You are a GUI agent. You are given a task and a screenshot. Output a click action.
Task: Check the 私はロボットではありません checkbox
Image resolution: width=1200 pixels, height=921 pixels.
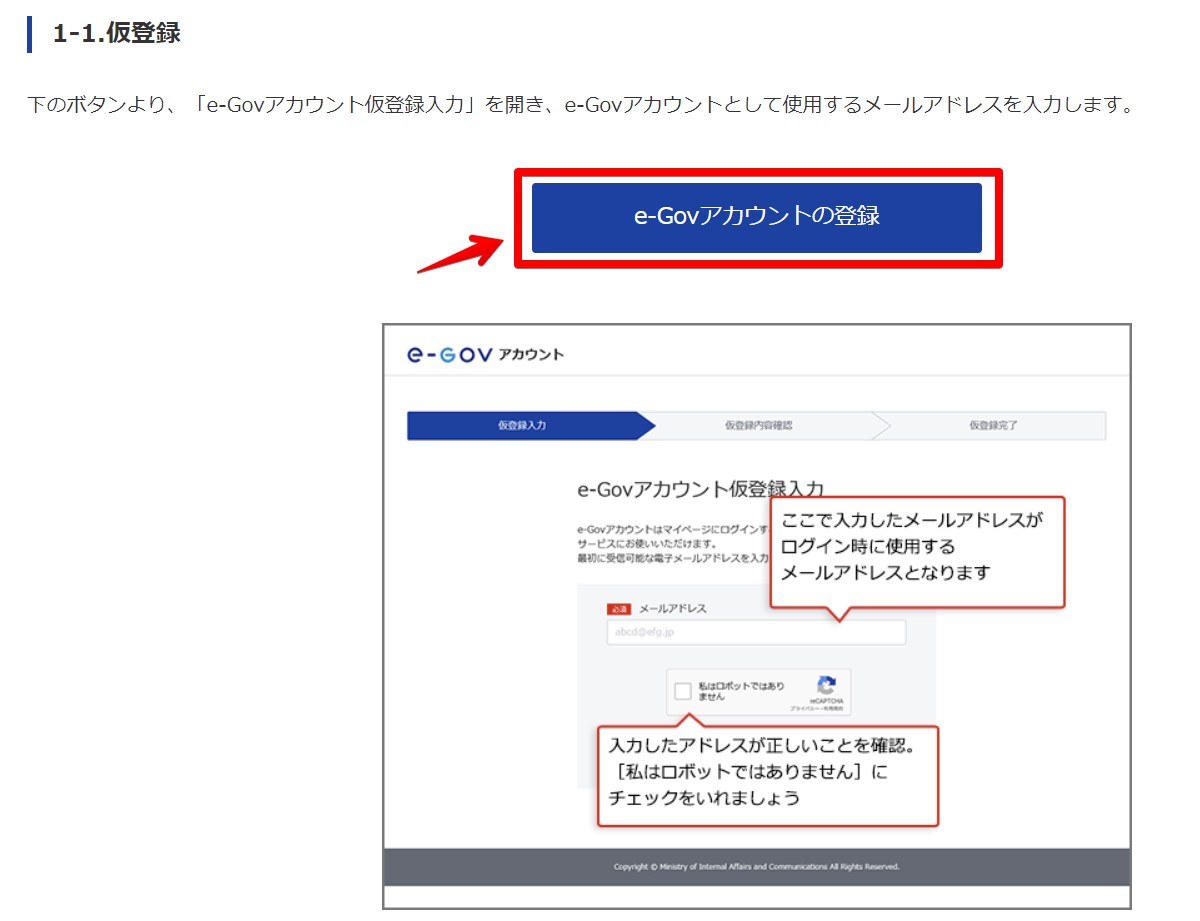(683, 691)
